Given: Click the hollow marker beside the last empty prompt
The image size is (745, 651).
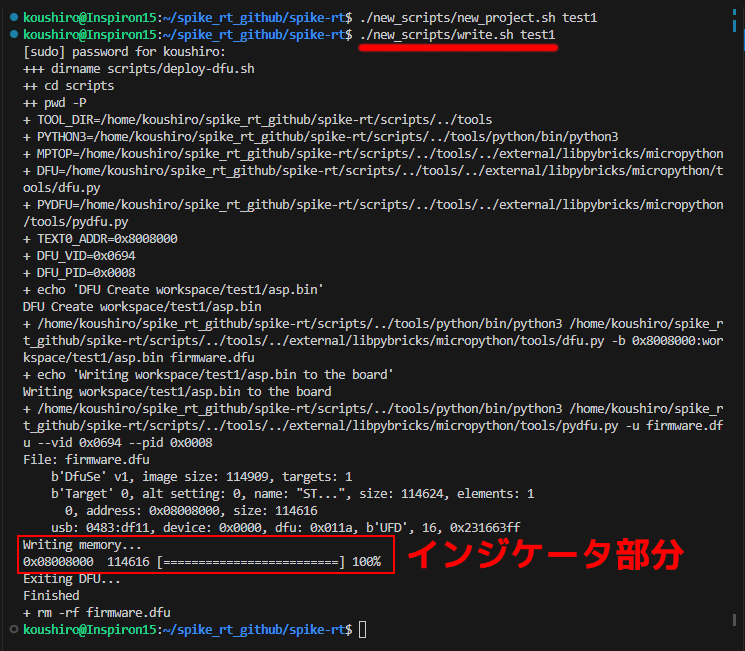Looking at the screenshot, I should click(x=14, y=629).
